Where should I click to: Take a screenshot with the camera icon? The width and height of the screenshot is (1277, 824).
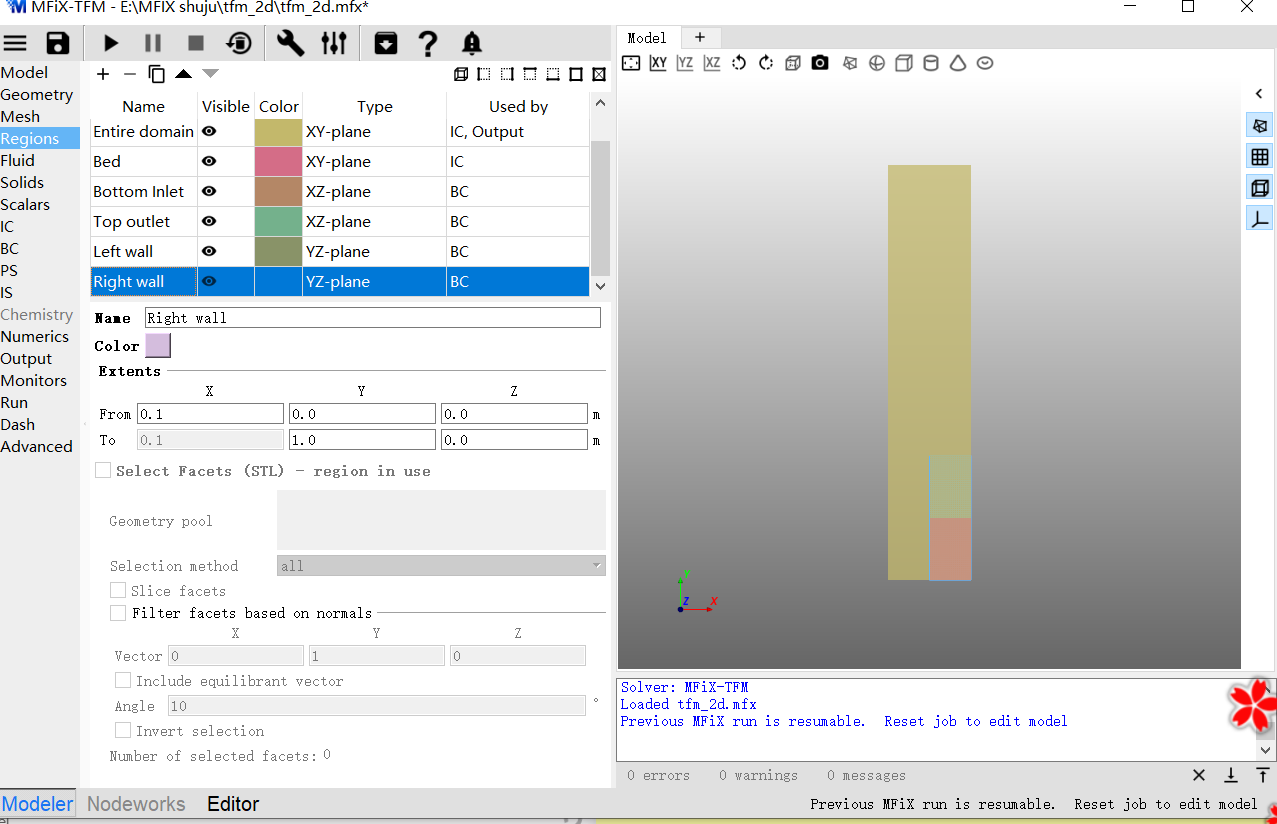click(x=820, y=63)
